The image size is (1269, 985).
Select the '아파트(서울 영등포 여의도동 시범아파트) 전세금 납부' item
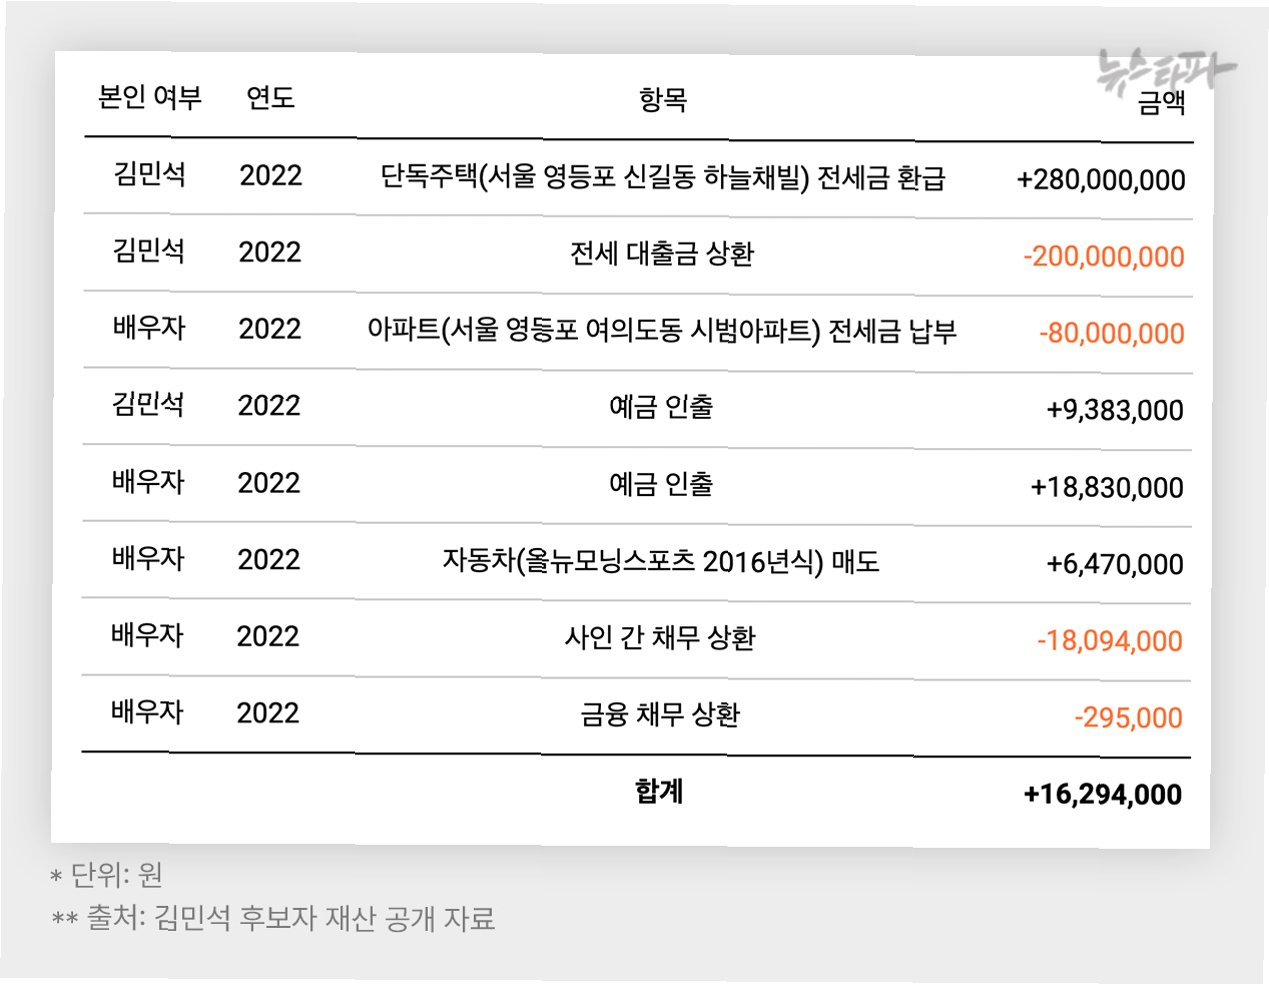[x=662, y=330]
